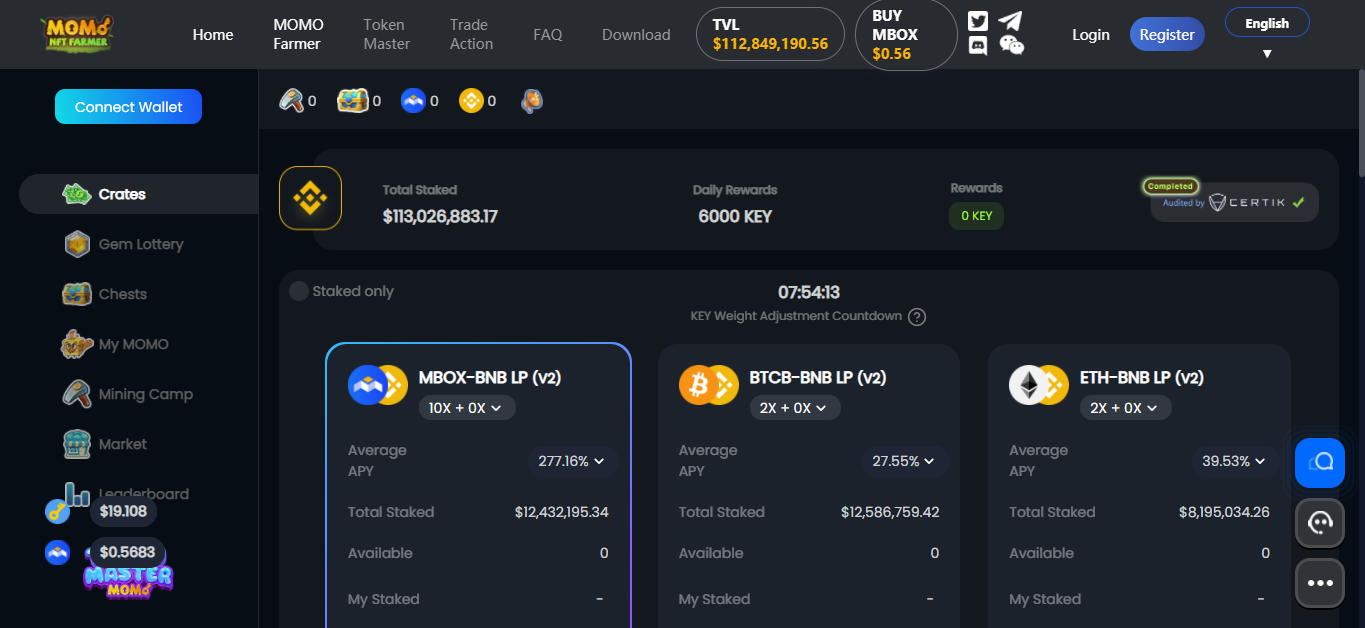Click the 6000 KEY daily rewards value
Screen dimensions: 1365x628
coord(735,216)
